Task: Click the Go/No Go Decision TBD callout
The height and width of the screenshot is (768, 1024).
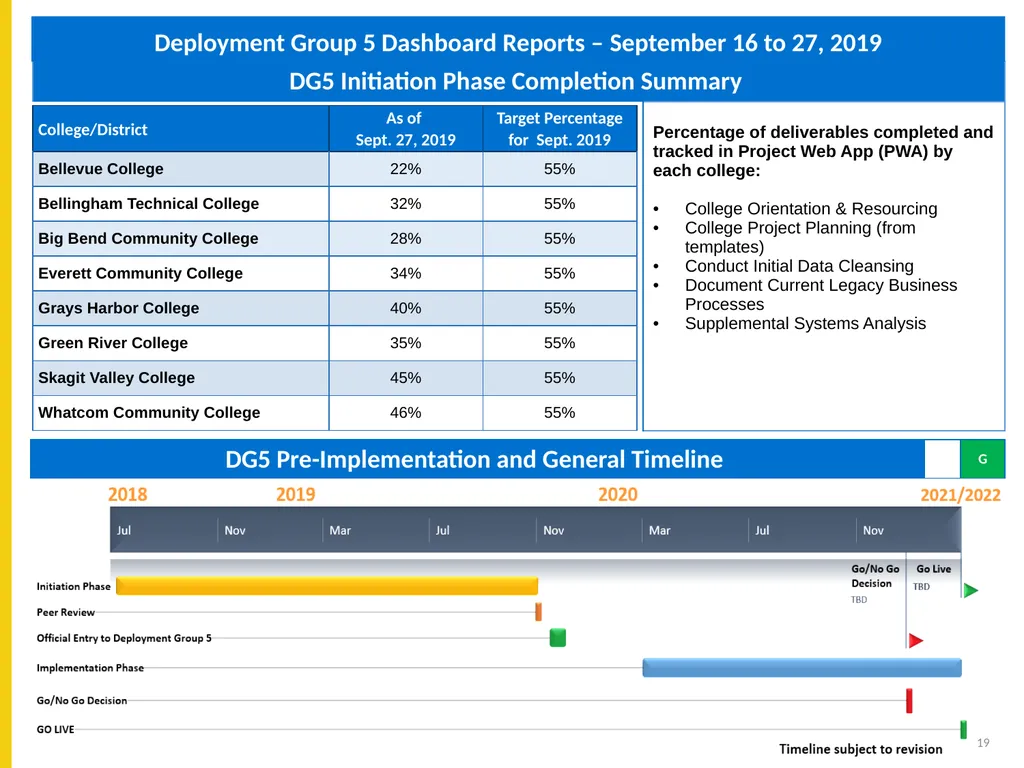Action: pos(875,583)
